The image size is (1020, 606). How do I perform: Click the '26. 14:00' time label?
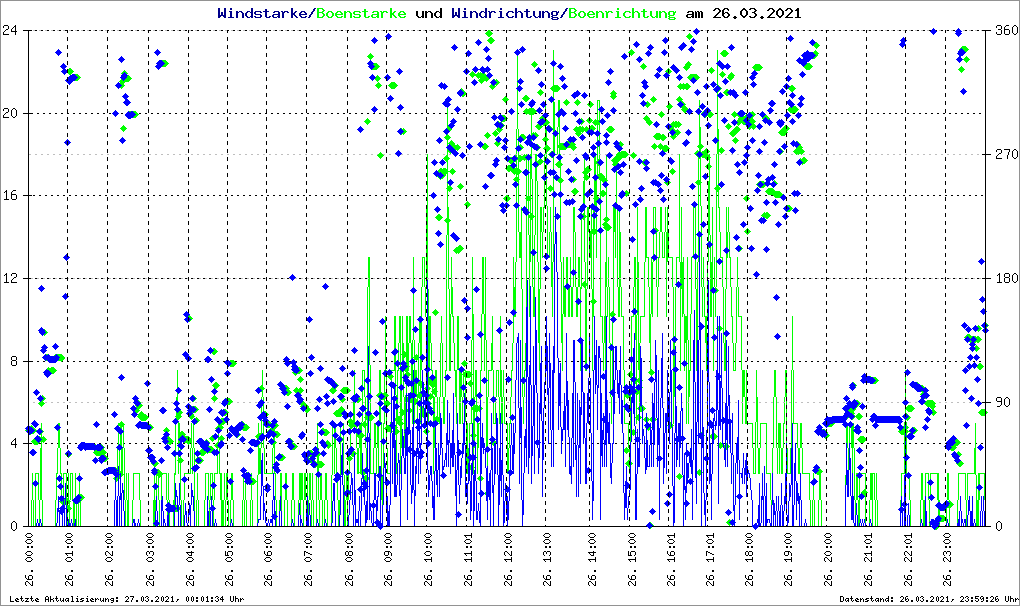coord(591,560)
